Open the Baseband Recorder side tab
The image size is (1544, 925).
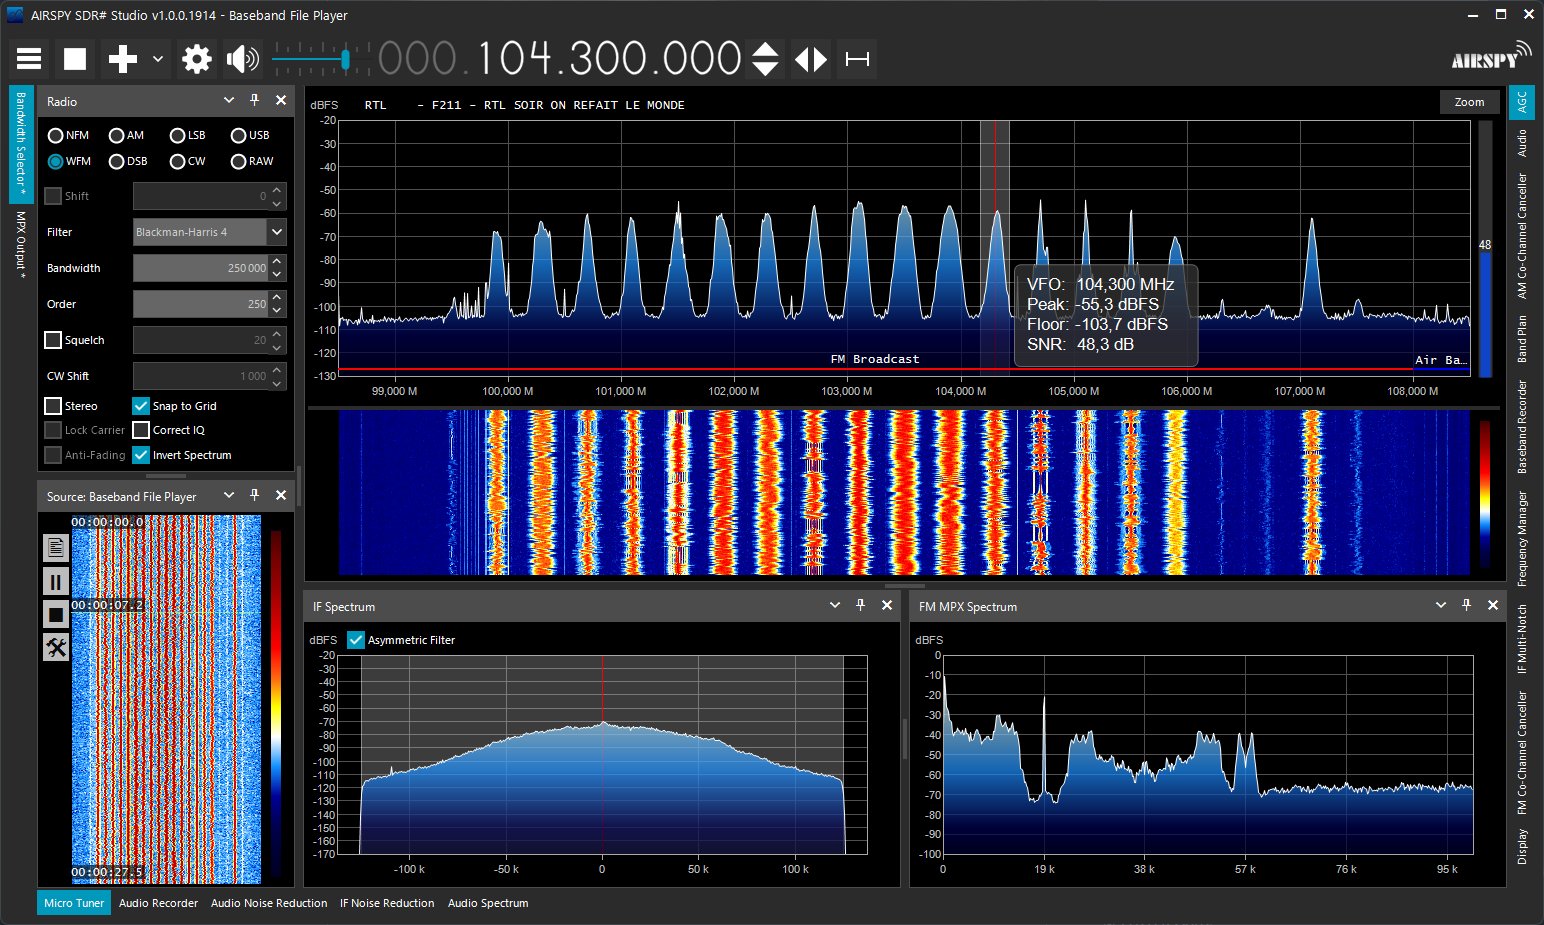[1522, 427]
